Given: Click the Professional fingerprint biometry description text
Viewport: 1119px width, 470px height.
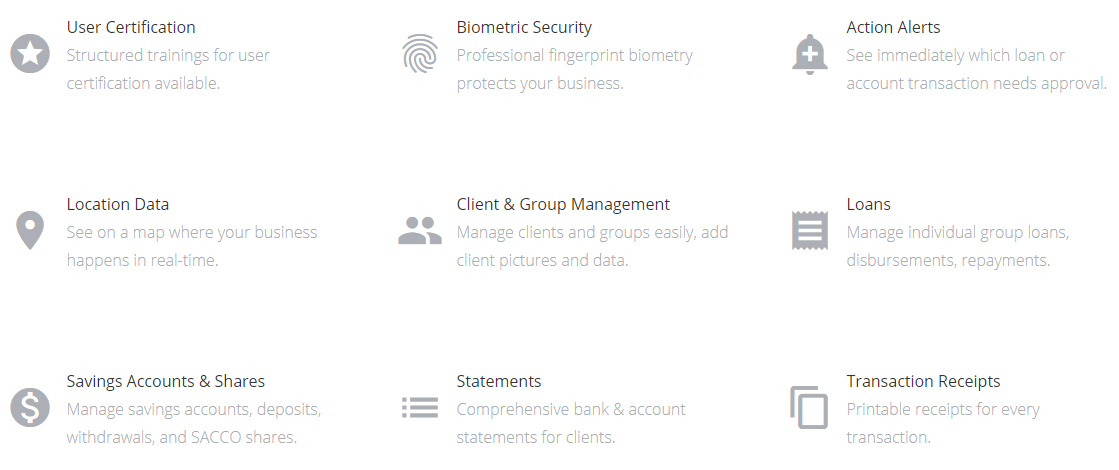Looking at the screenshot, I should (574, 69).
